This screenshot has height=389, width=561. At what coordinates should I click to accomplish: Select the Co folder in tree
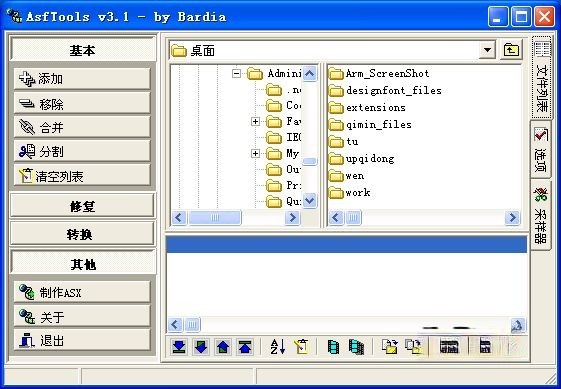click(x=284, y=106)
